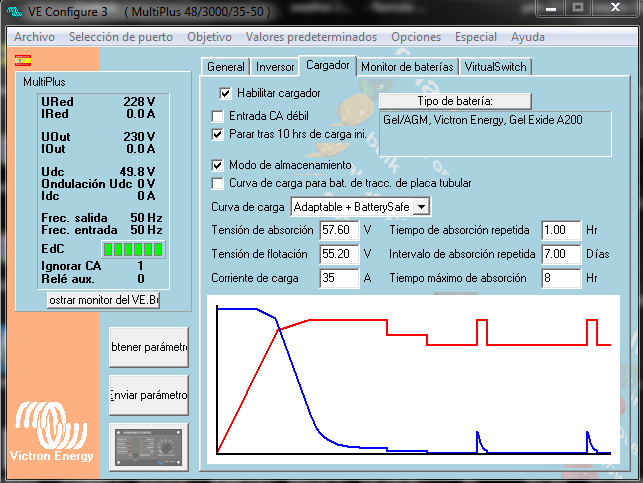Switch to the General tab

226,67
